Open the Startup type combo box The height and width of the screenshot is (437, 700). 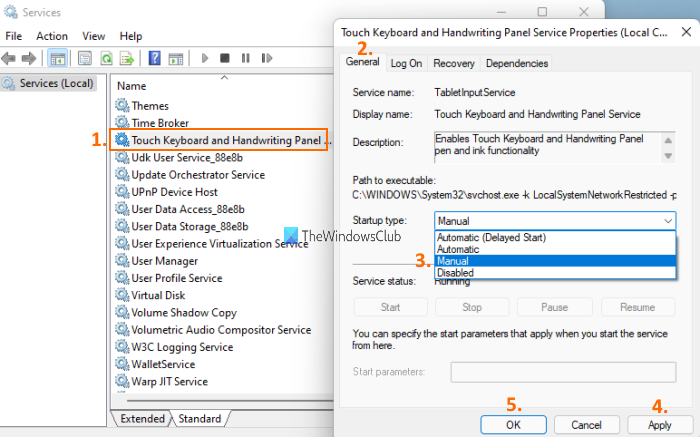(555, 221)
